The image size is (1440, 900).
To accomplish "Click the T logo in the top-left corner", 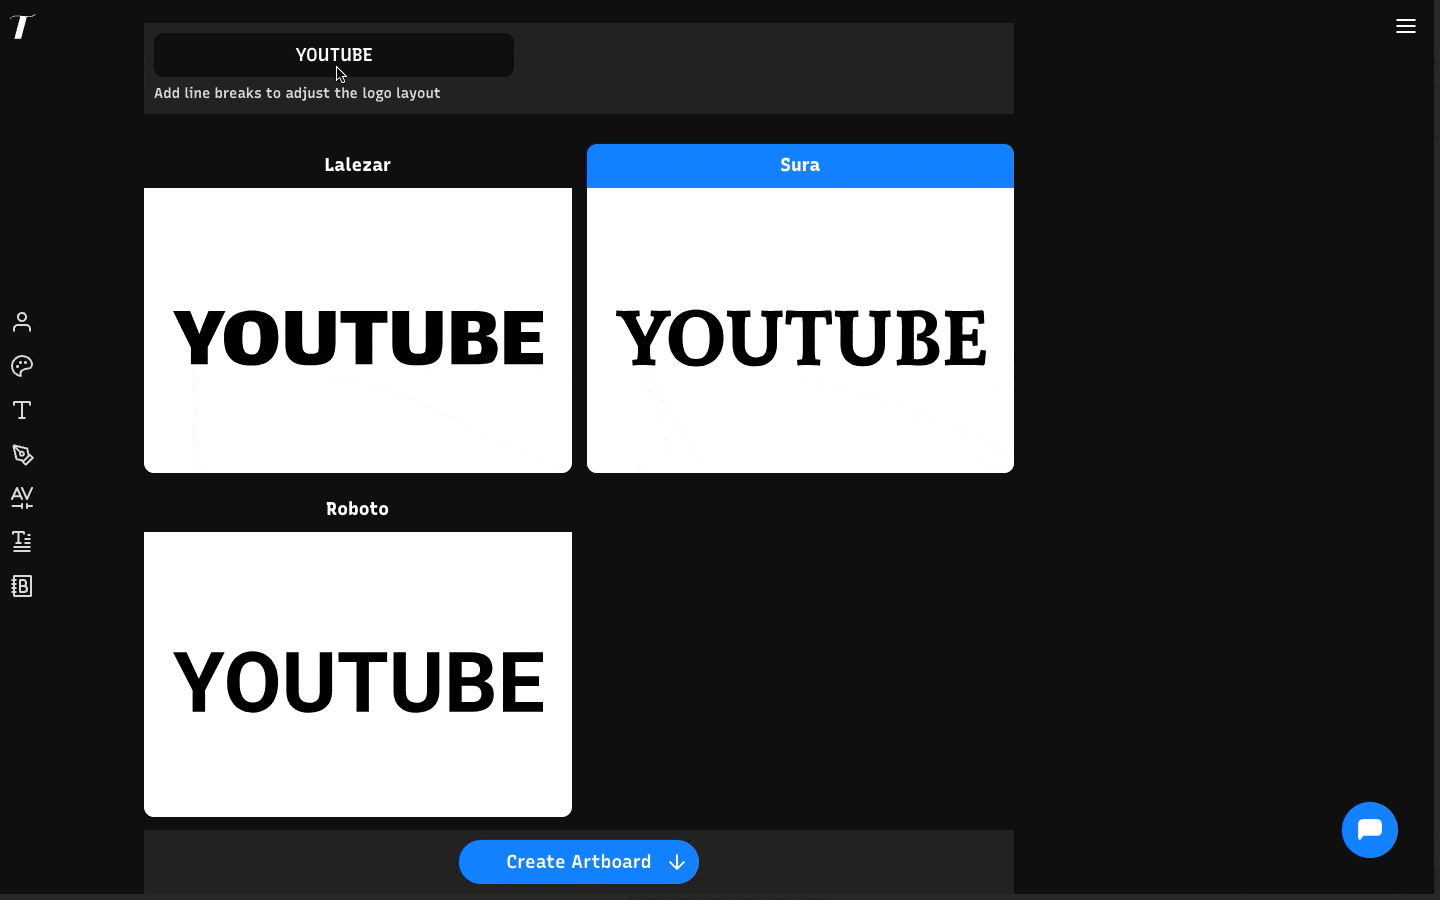I will pos(22,26).
